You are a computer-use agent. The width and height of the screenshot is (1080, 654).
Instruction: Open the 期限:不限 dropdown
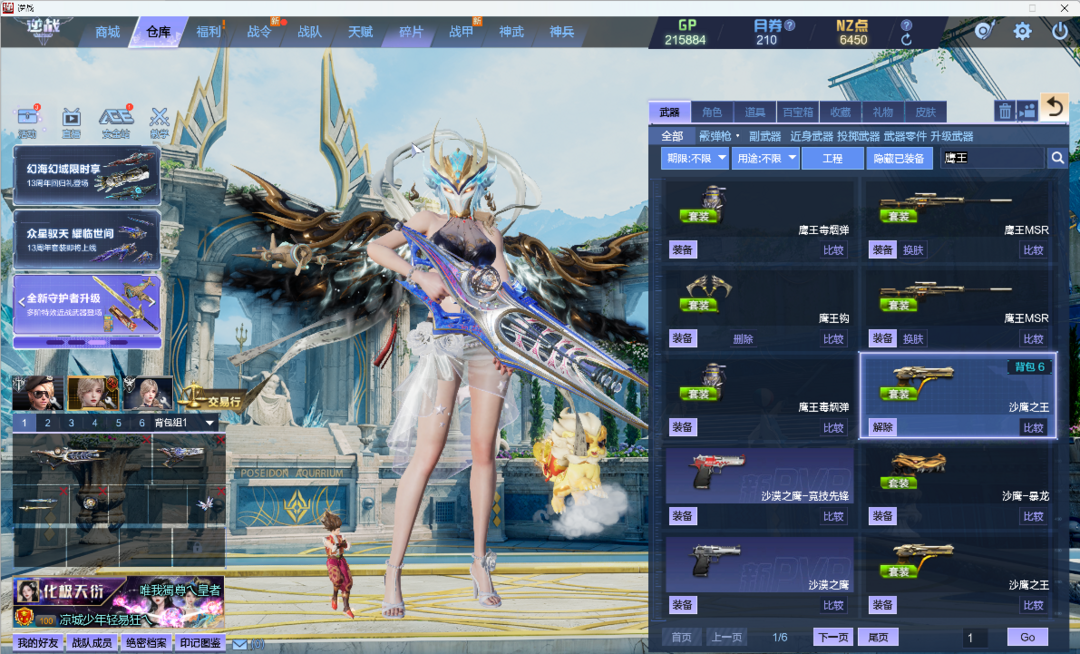[x=694, y=158]
